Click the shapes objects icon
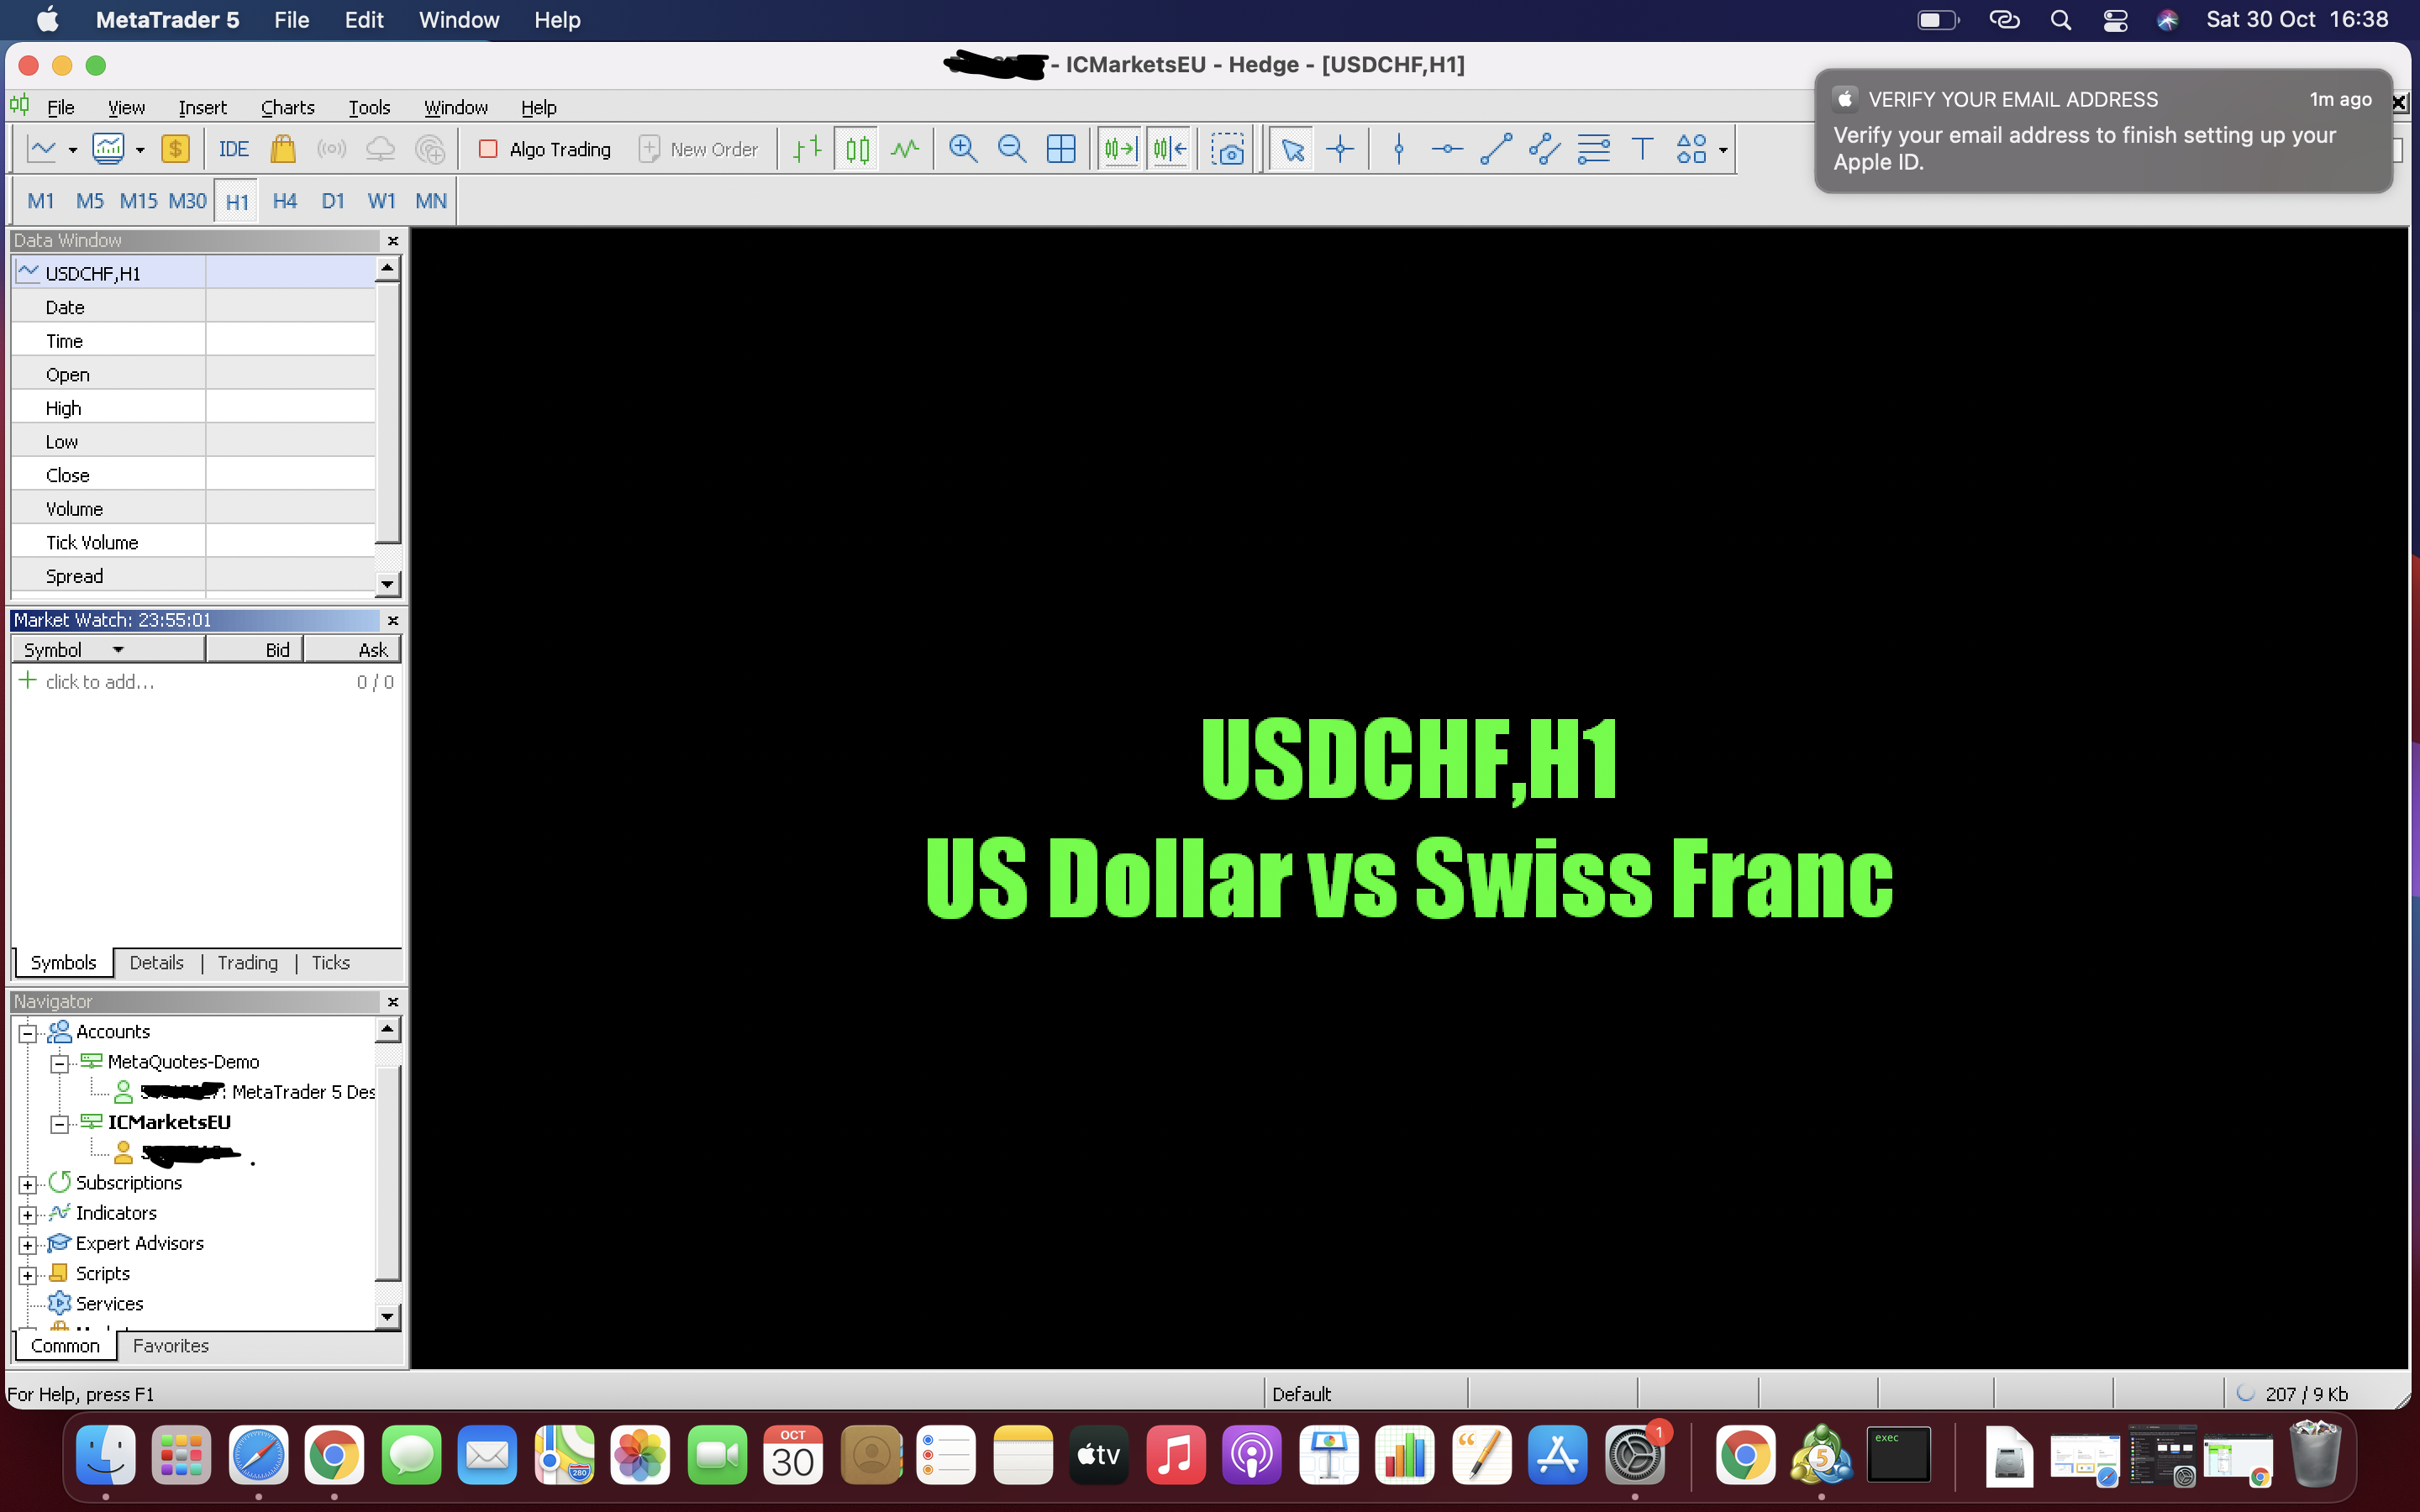 coord(1691,149)
